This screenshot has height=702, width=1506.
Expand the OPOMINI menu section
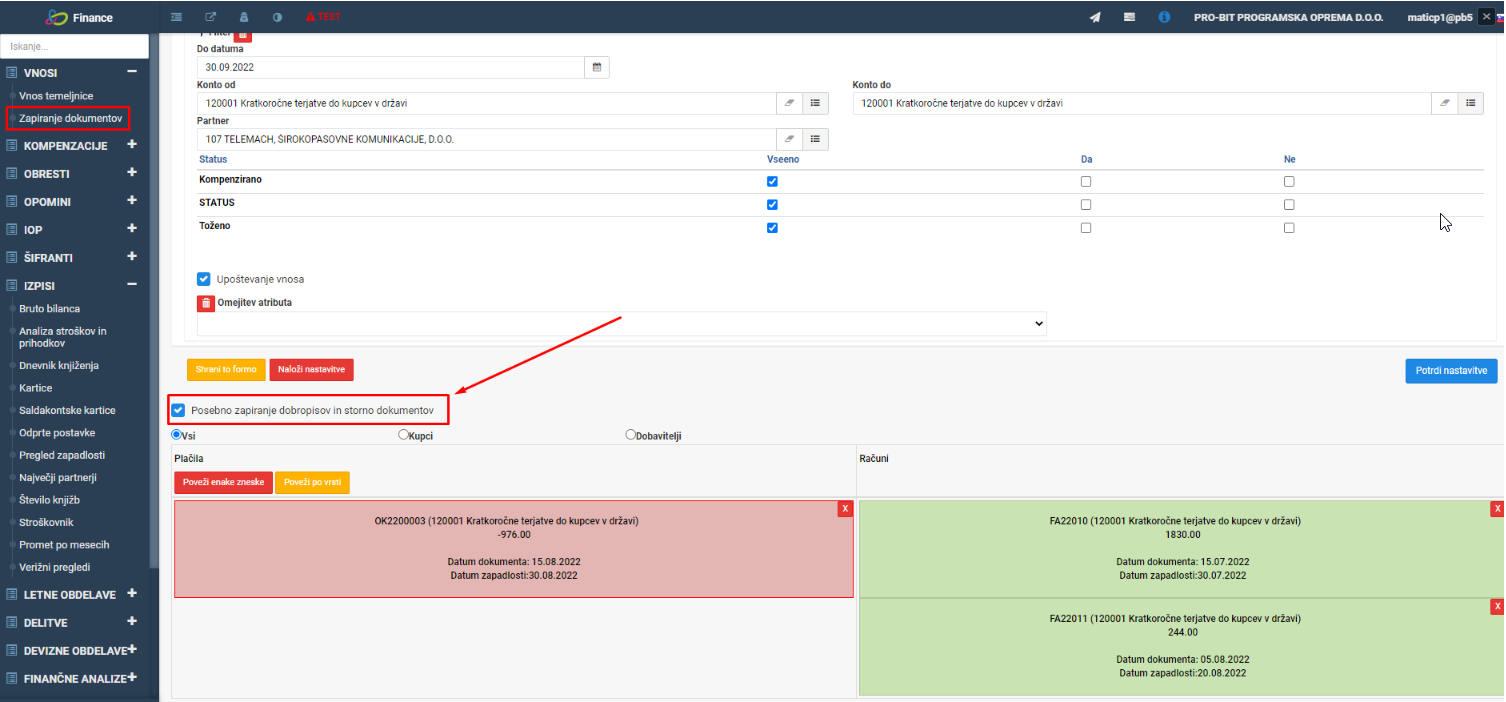point(131,201)
